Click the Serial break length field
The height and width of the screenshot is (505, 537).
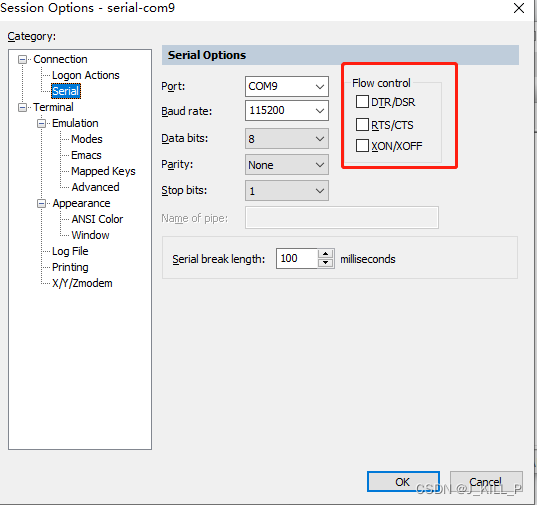pos(297,258)
